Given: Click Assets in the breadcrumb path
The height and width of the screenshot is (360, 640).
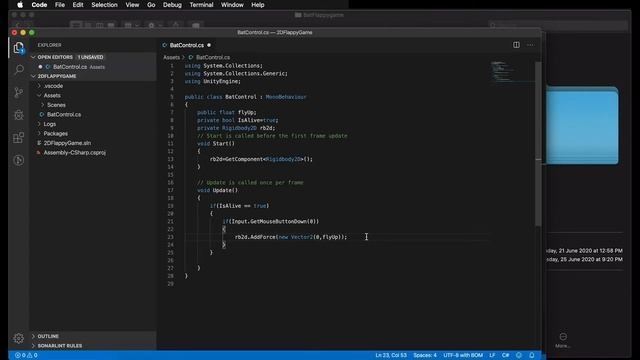Looking at the screenshot, I should point(171,58).
